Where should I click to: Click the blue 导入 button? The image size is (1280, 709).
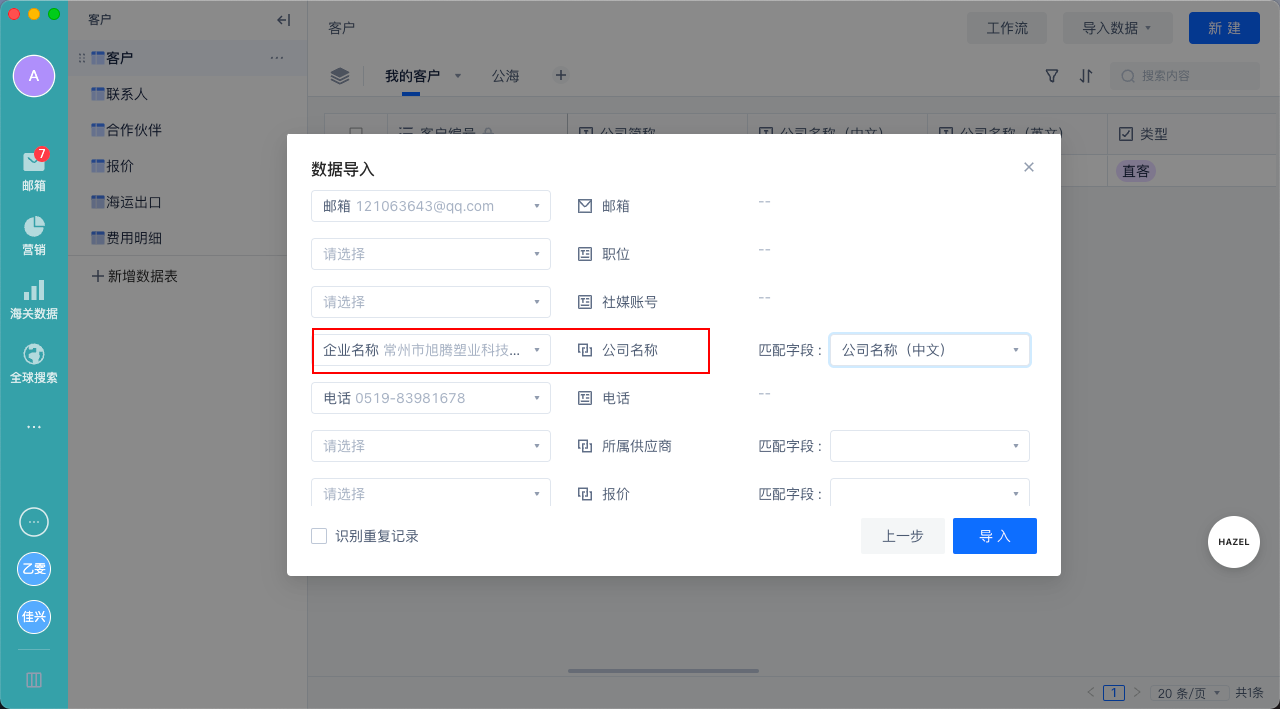[x=995, y=536]
